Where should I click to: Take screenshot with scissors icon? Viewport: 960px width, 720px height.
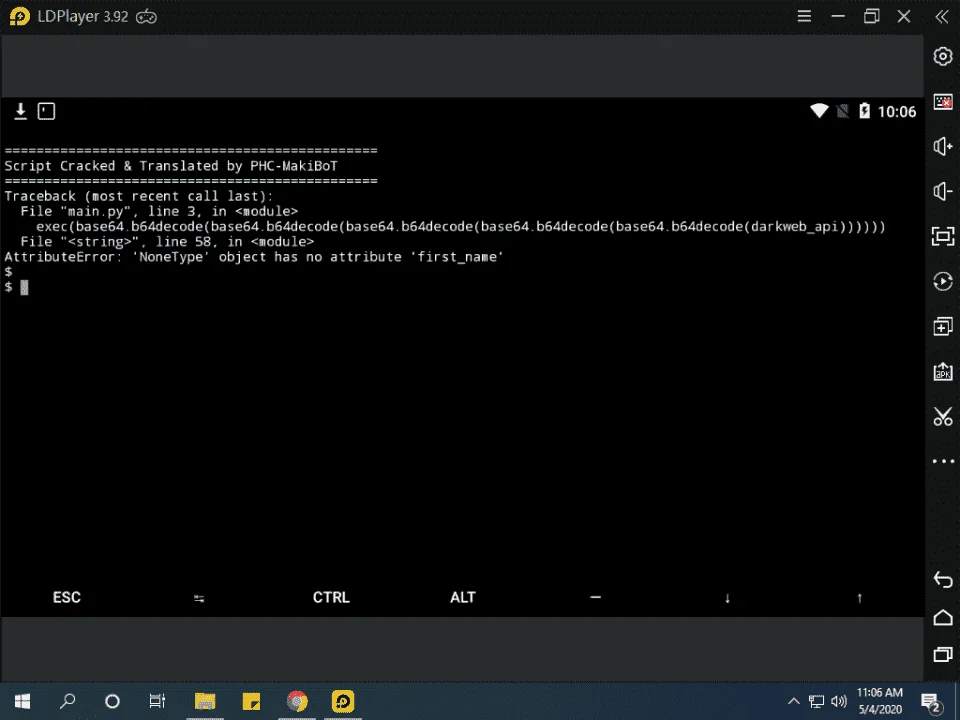pyautogui.click(x=943, y=416)
